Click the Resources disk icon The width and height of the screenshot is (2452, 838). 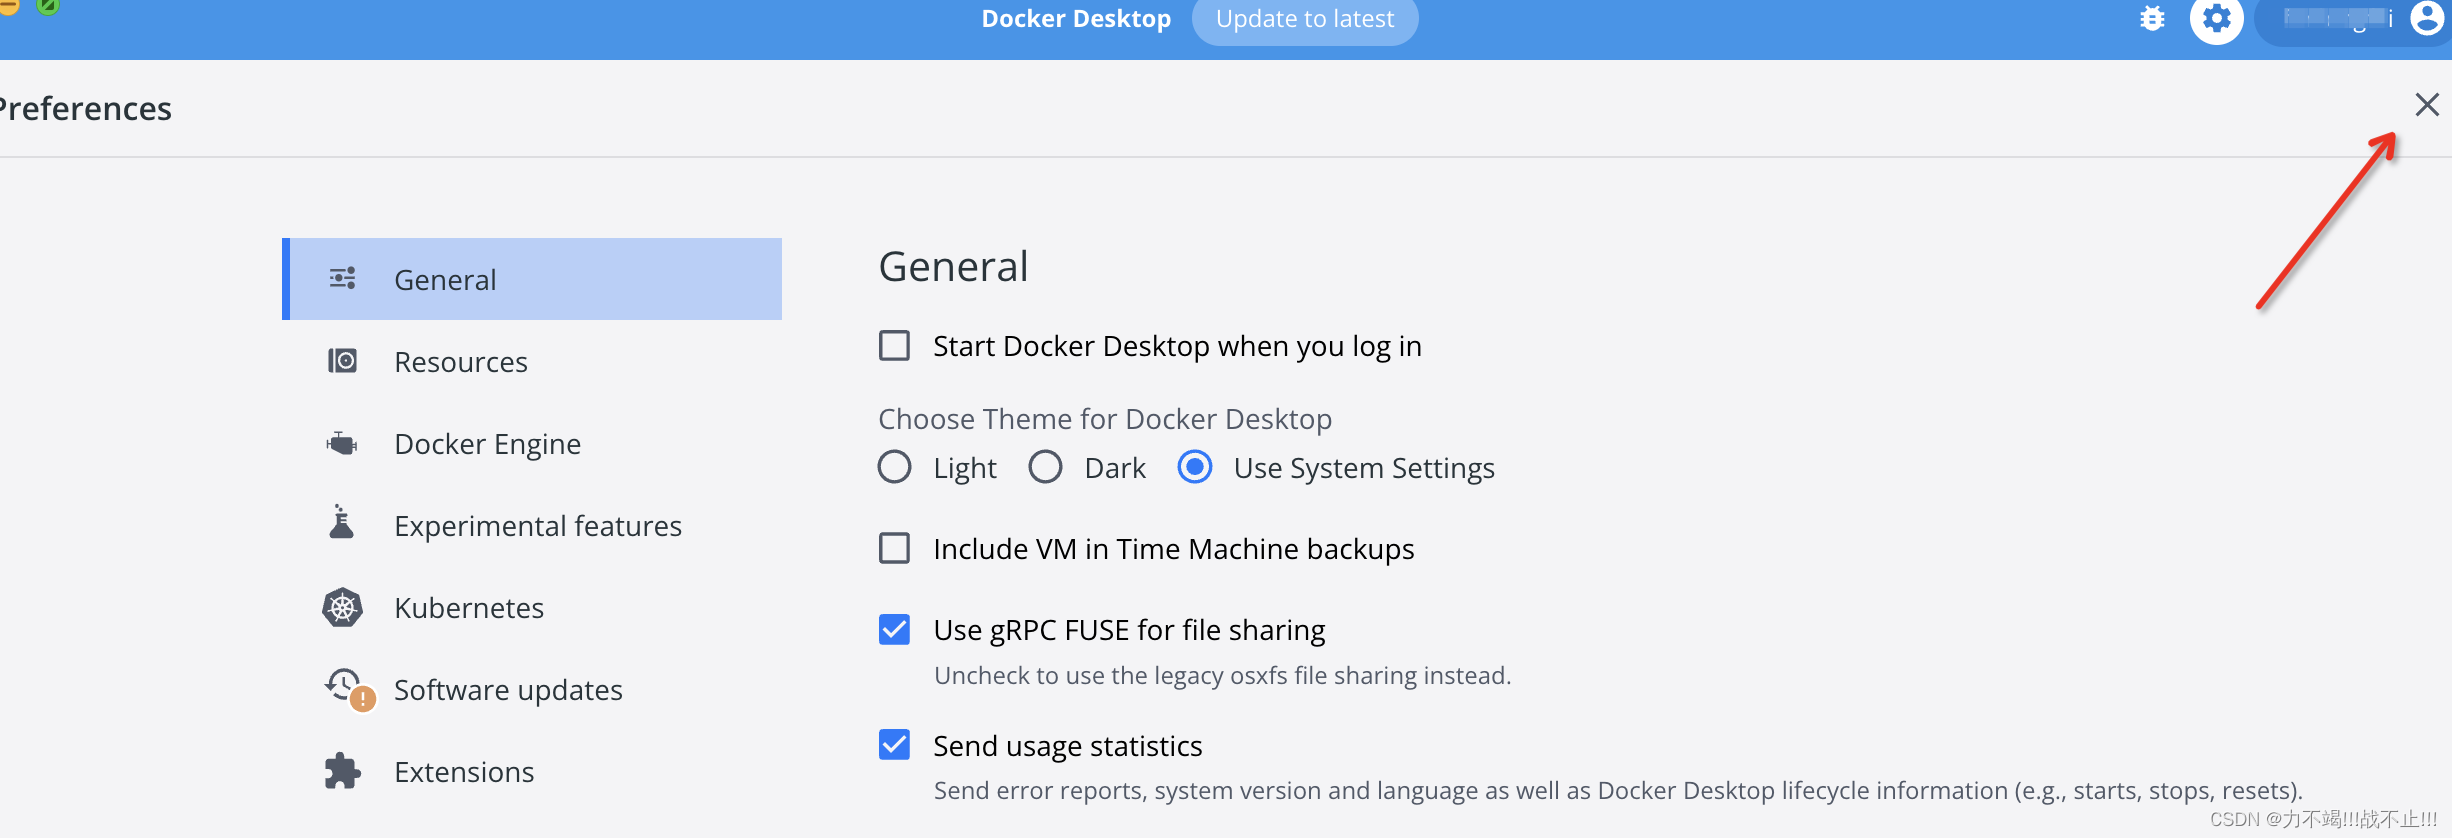pos(343,360)
